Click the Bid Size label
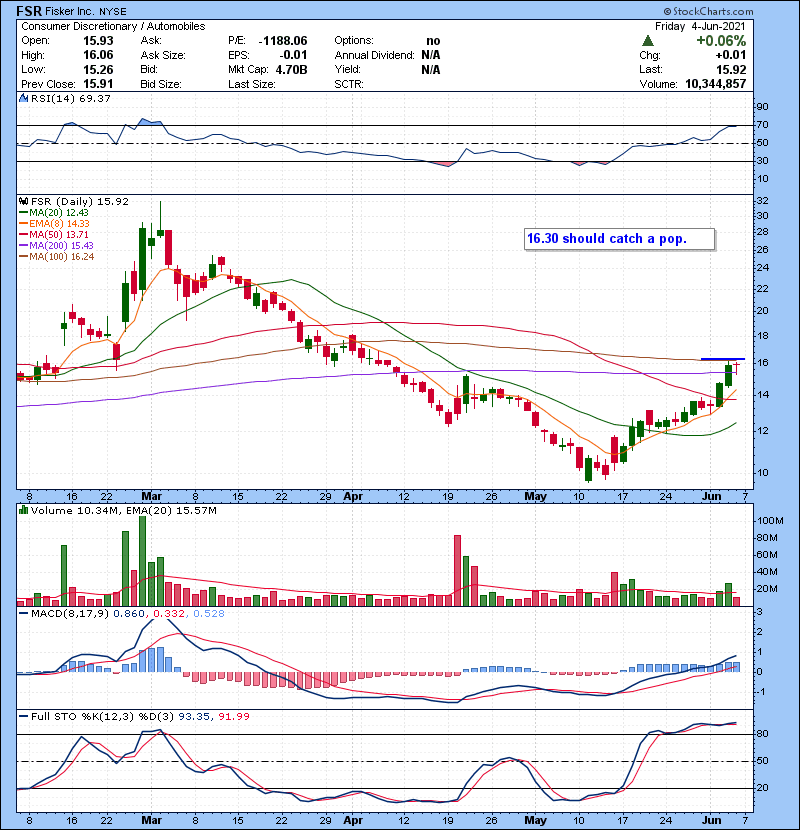The width and height of the screenshot is (800, 830). 161,84
